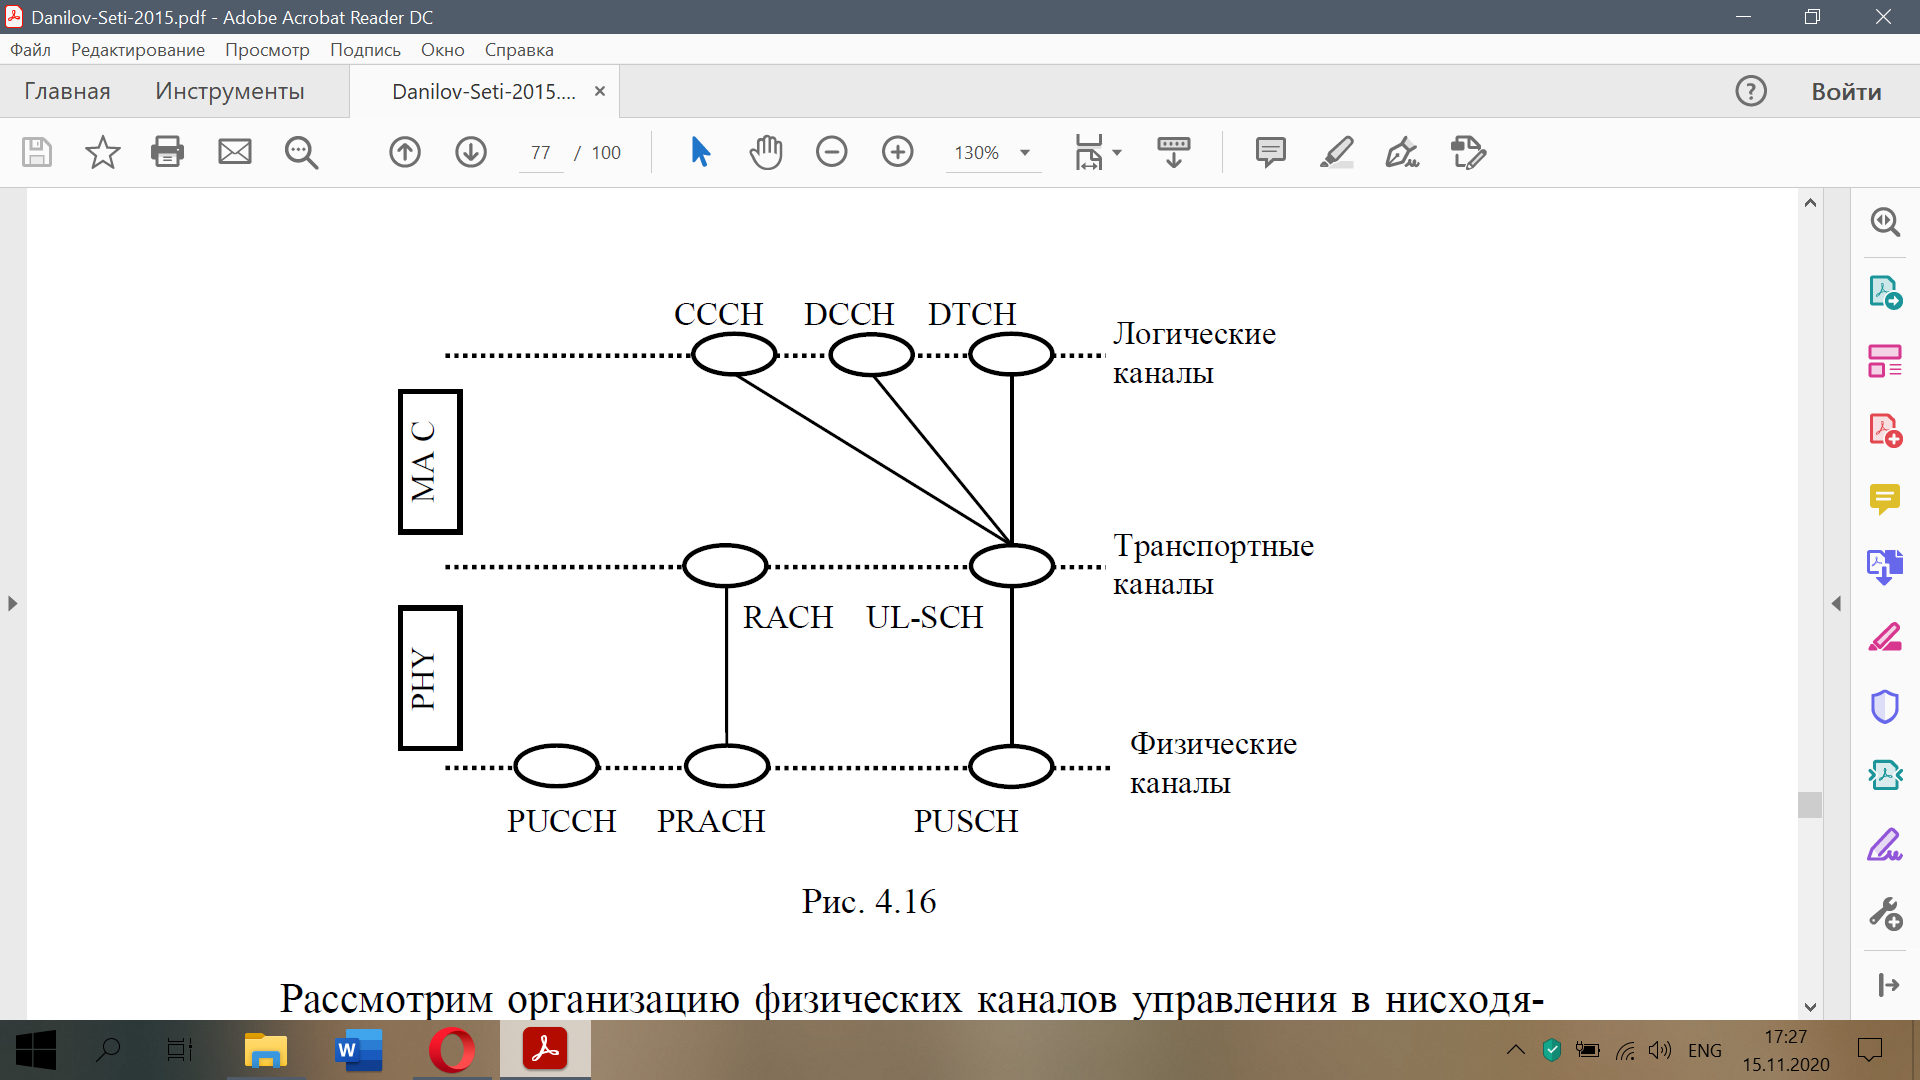This screenshot has height=1080, width=1920.
Task: Click the vertical scrollbar thumb
Action: pyautogui.click(x=1810, y=804)
